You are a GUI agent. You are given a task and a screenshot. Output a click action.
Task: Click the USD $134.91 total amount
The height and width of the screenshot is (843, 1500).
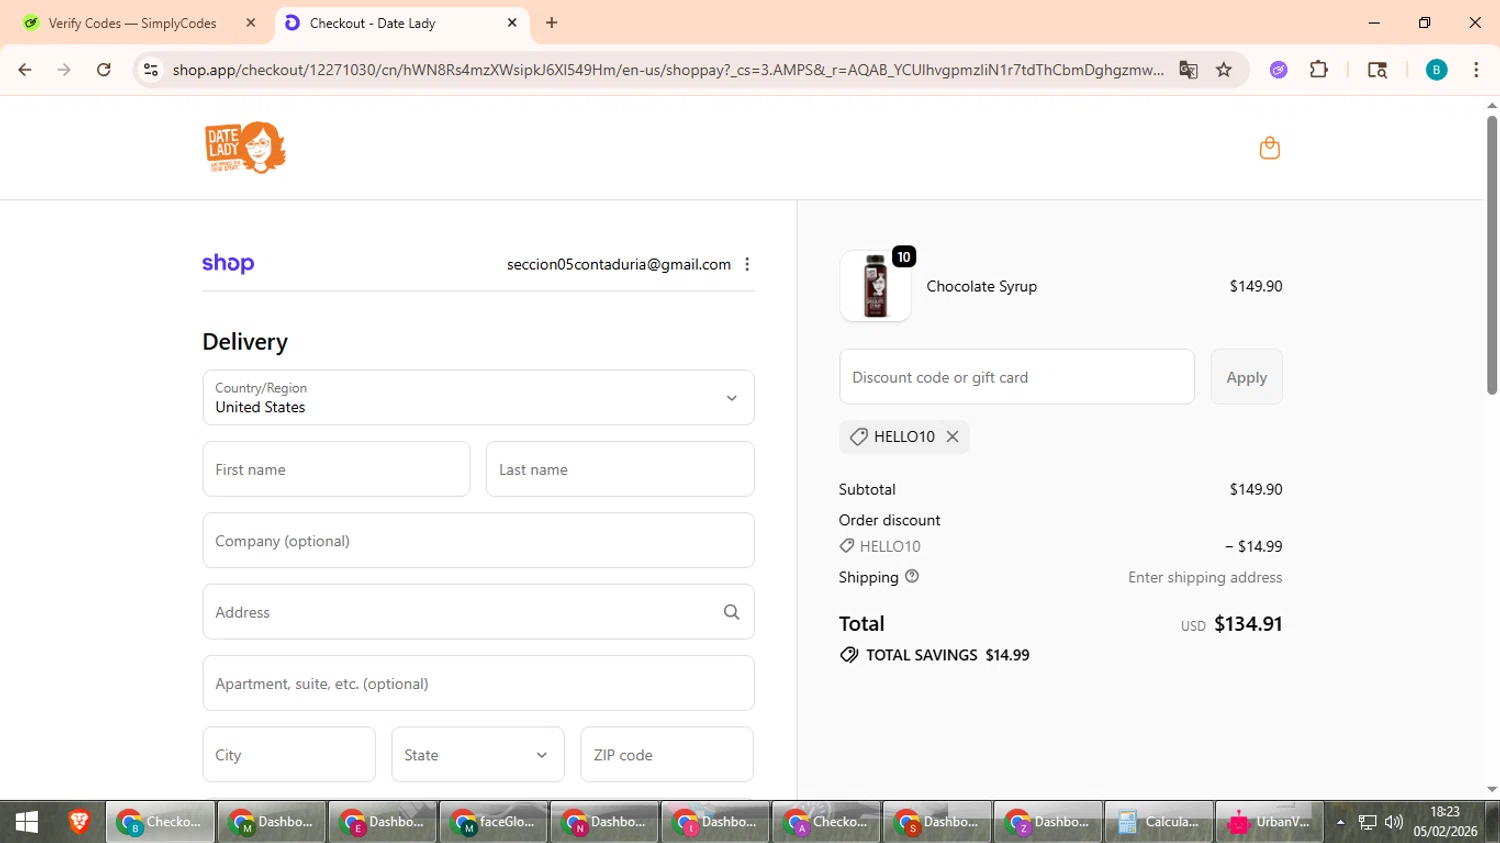point(1231,624)
